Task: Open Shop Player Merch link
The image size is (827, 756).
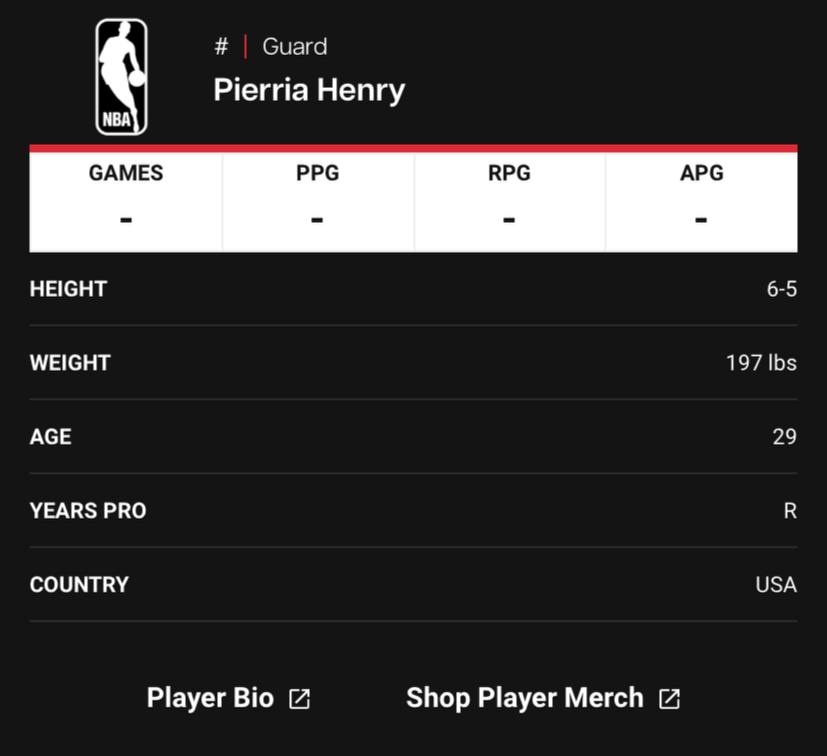Action: click(525, 697)
